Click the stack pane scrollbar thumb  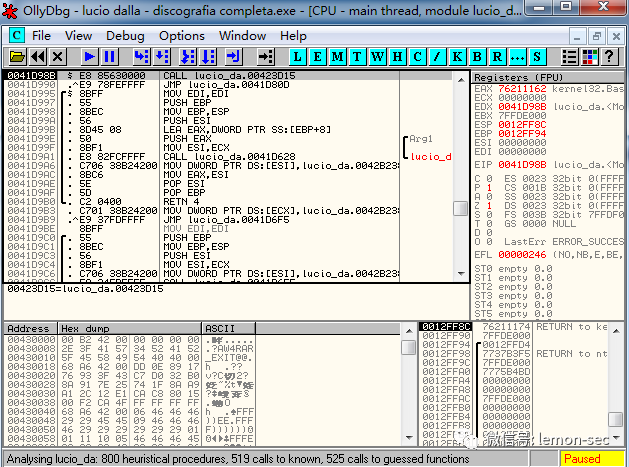(x=616, y=420)
